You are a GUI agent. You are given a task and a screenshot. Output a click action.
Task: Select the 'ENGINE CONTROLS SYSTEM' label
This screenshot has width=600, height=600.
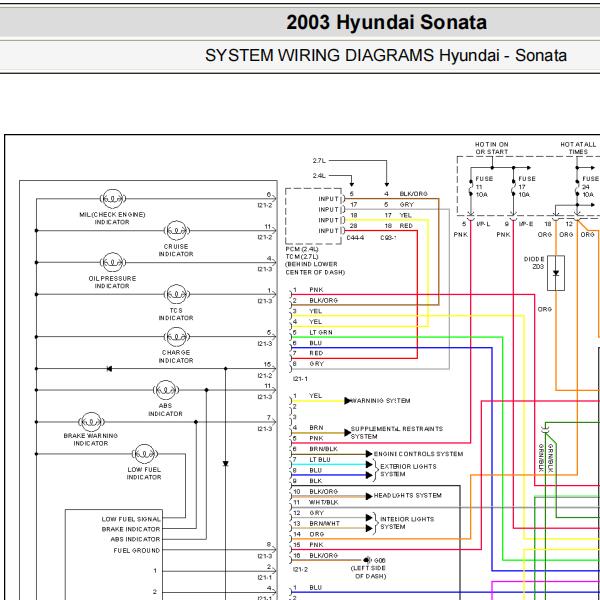(418, 454)
